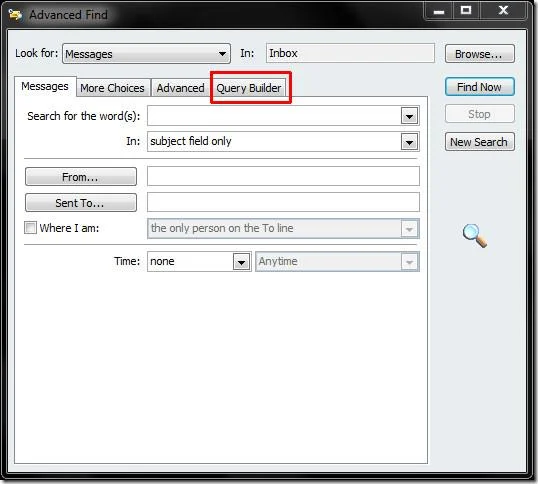Image resolution: width=538 pixels, height=484 pixels.
Task: Click the Advanced Find window title icon
Action: 15,15
